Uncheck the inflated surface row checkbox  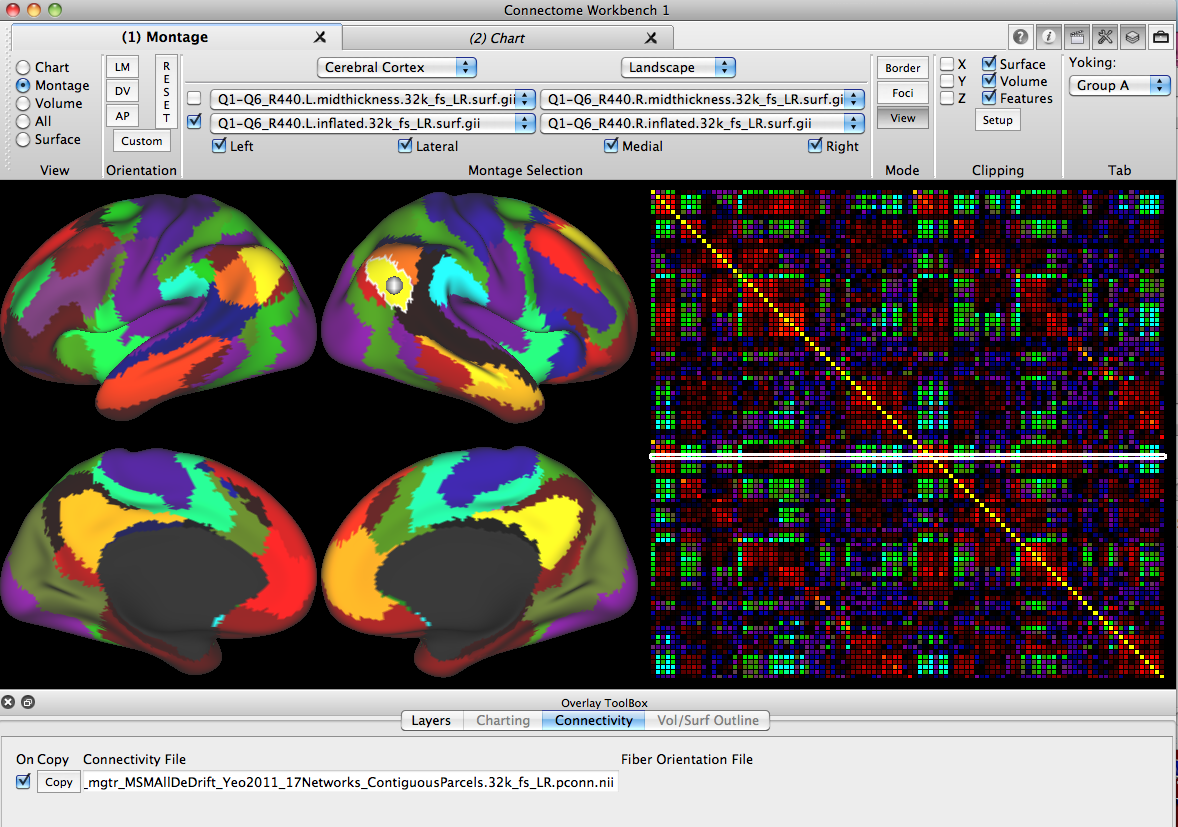tap(195, 121)
